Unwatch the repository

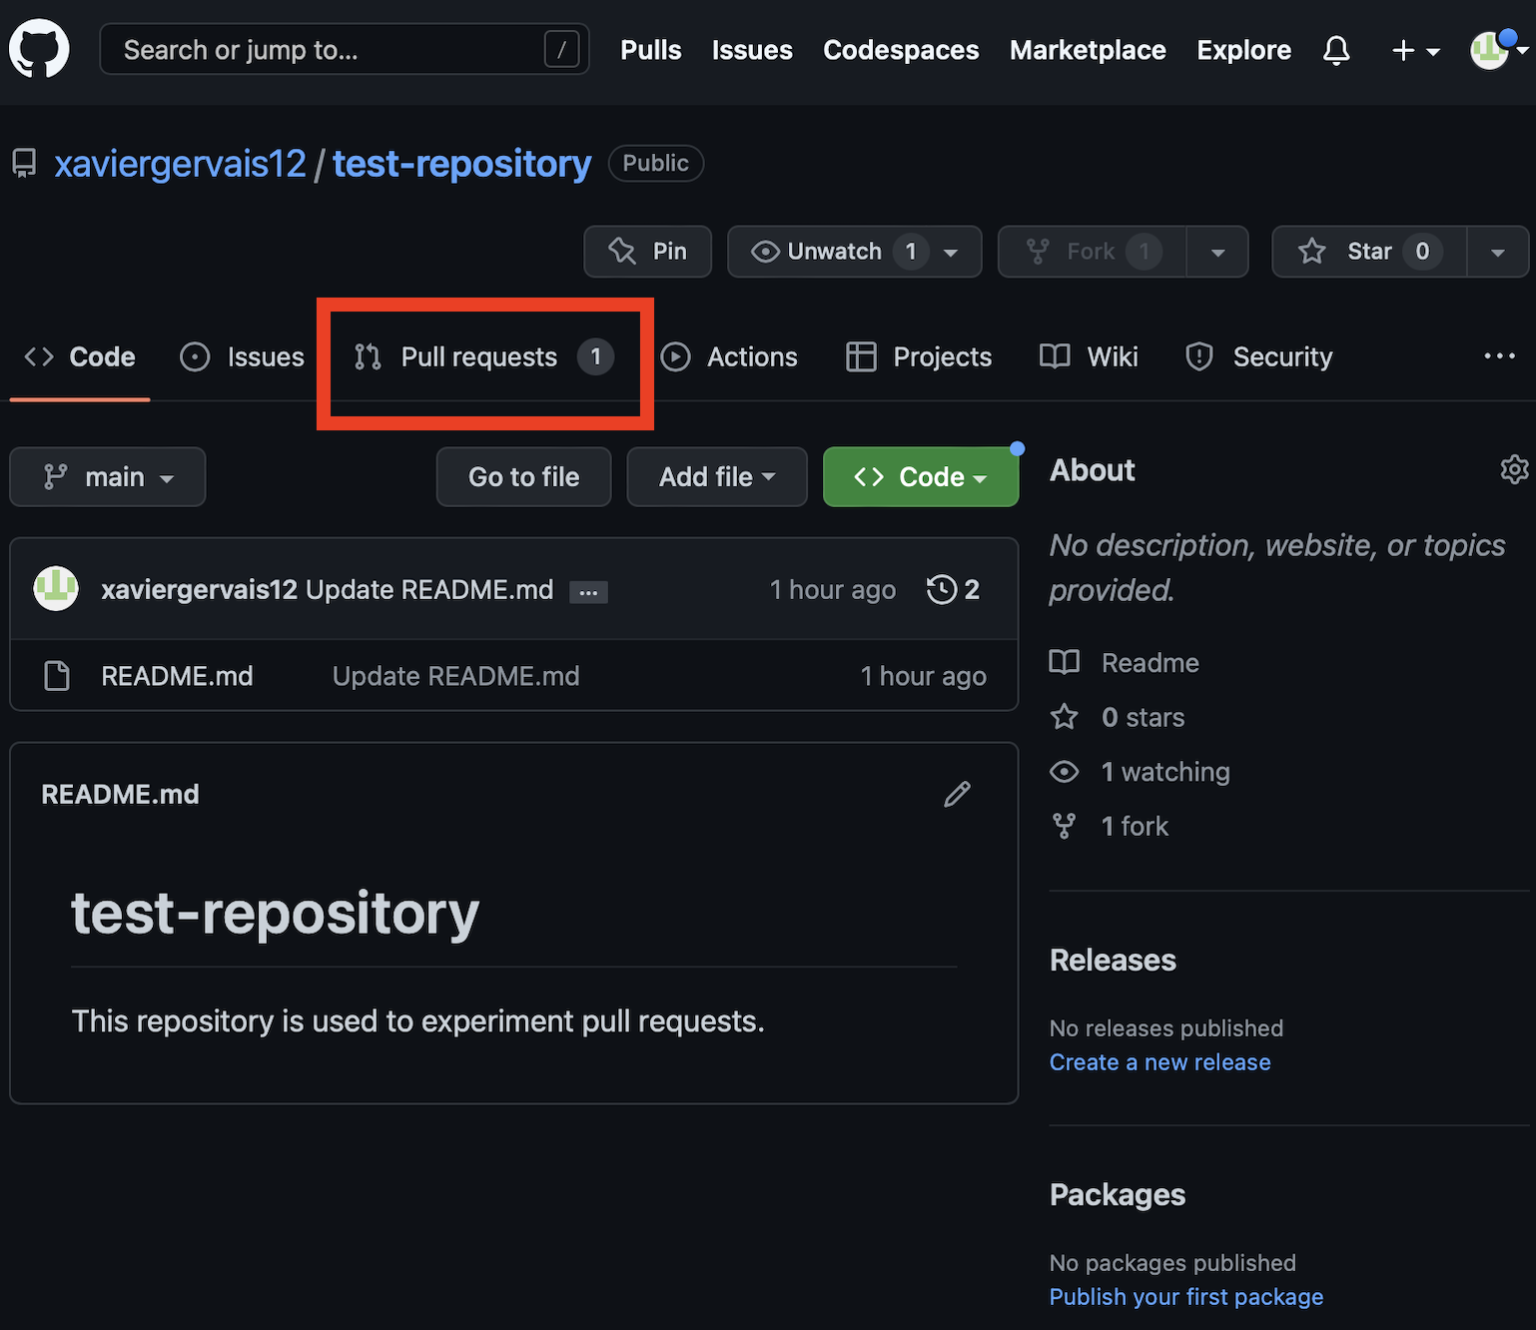coord(834,251)
